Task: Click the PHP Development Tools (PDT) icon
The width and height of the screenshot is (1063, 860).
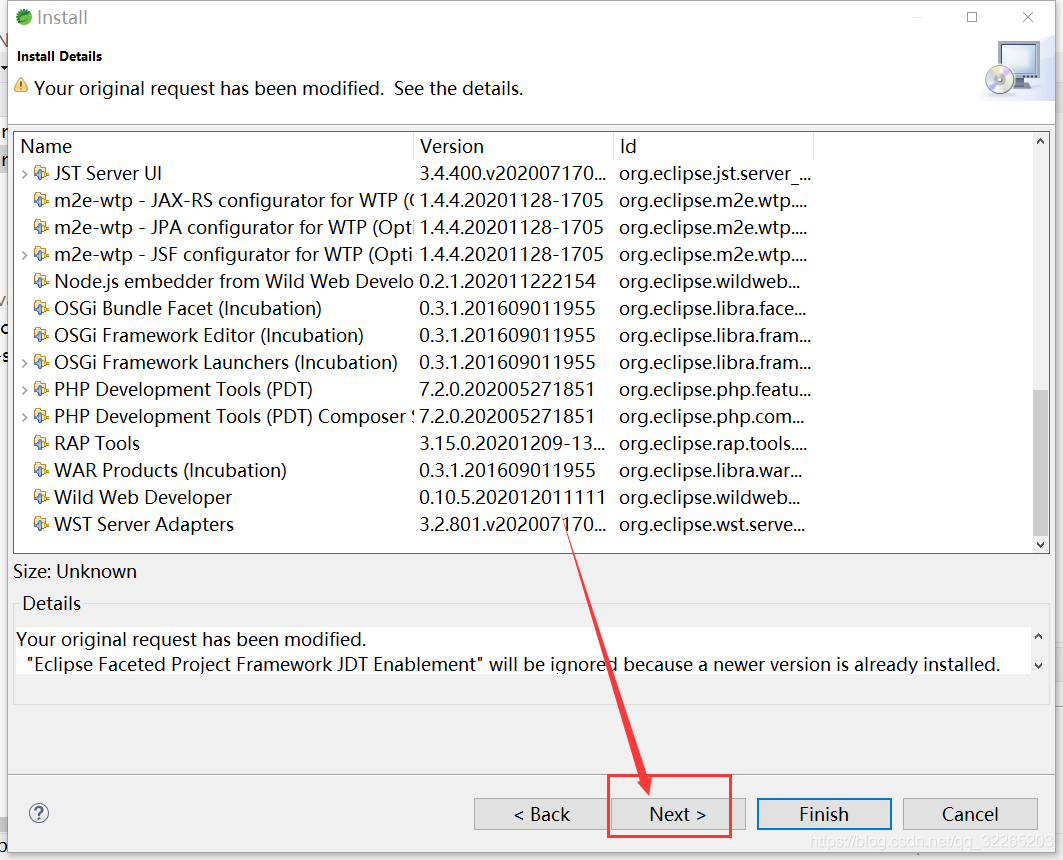Action: pyautogui.click(x=41, y=390)
